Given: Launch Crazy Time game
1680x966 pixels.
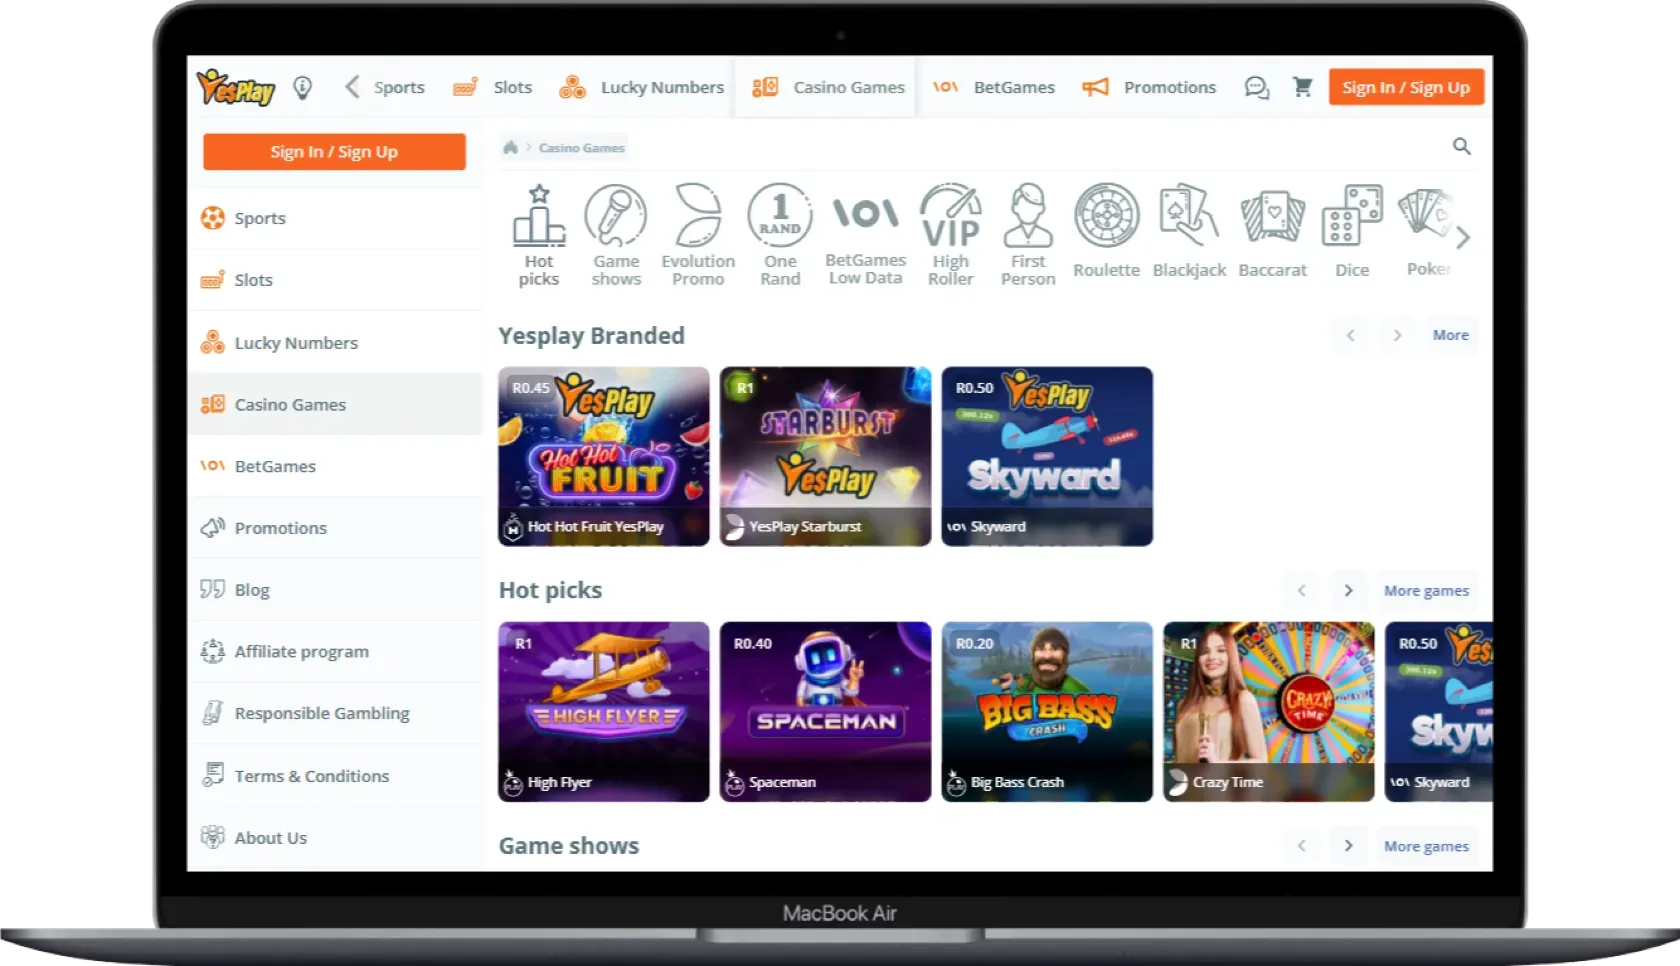Looking at the screenshot, I should pos(1269,712).
